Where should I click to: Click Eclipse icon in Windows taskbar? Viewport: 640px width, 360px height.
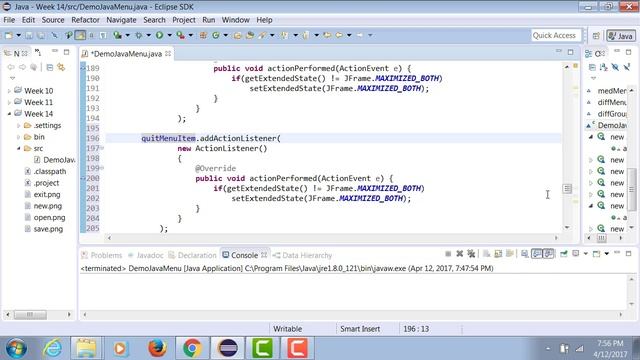point(228,348)
